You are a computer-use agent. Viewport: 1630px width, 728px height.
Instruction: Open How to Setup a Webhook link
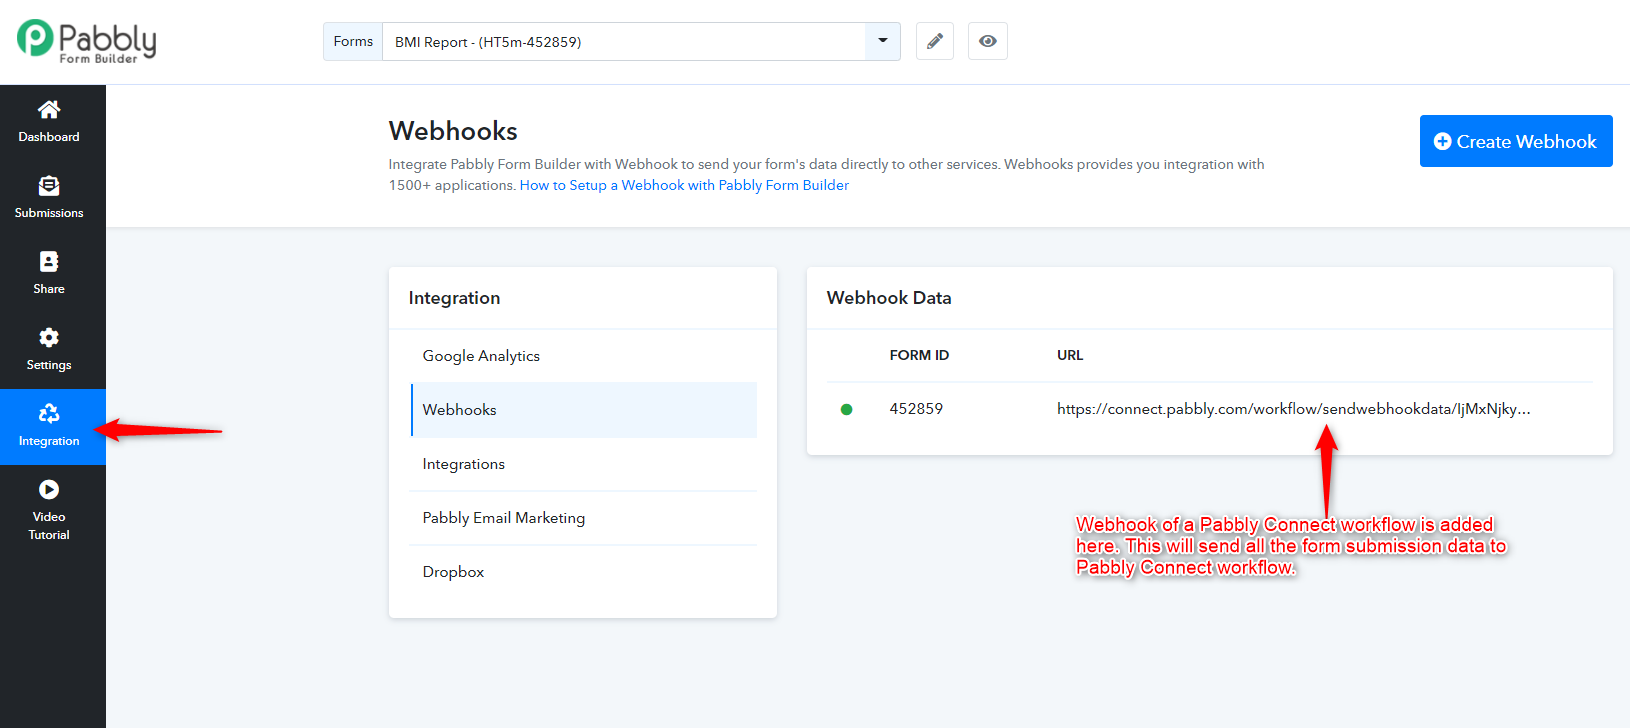click(x=684, y=185)
